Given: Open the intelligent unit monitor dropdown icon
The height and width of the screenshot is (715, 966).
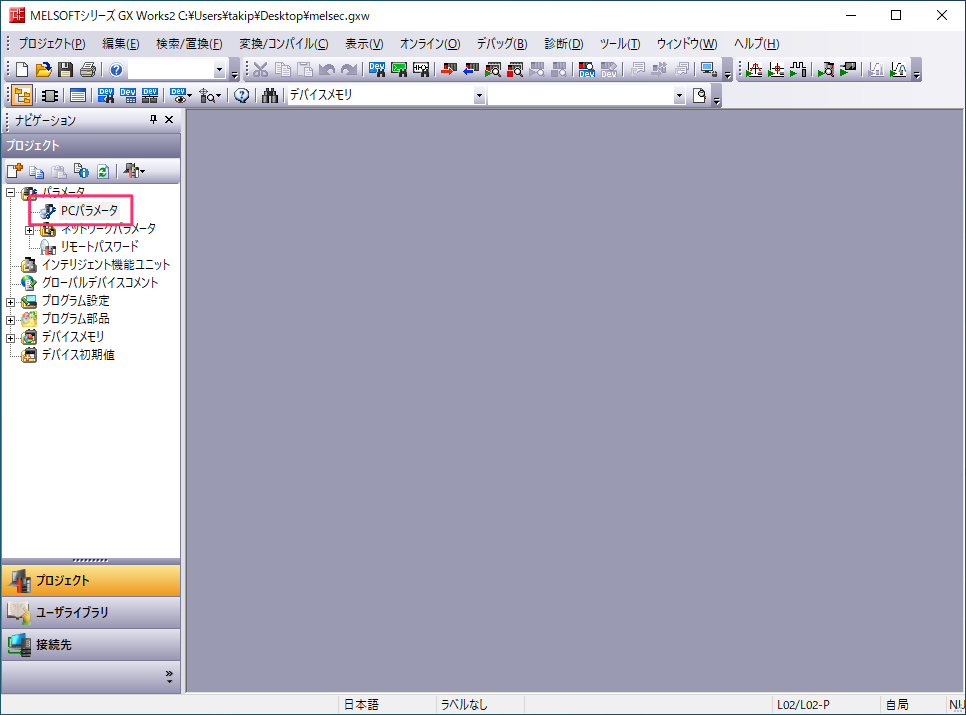Looking at the screenshot, I should coord(210,95).
